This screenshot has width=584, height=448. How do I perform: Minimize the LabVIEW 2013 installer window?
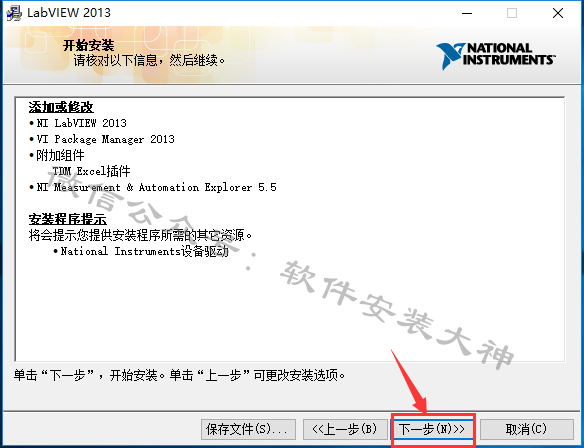(467, 13)
